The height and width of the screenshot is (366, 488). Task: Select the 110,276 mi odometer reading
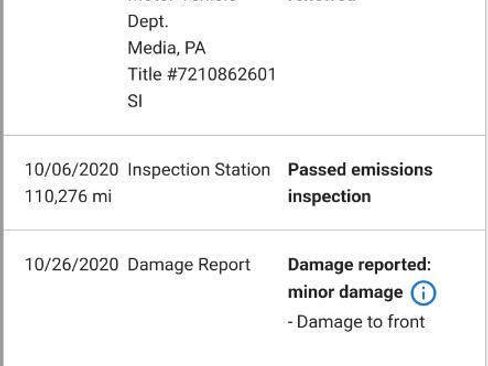click(68, 196)
